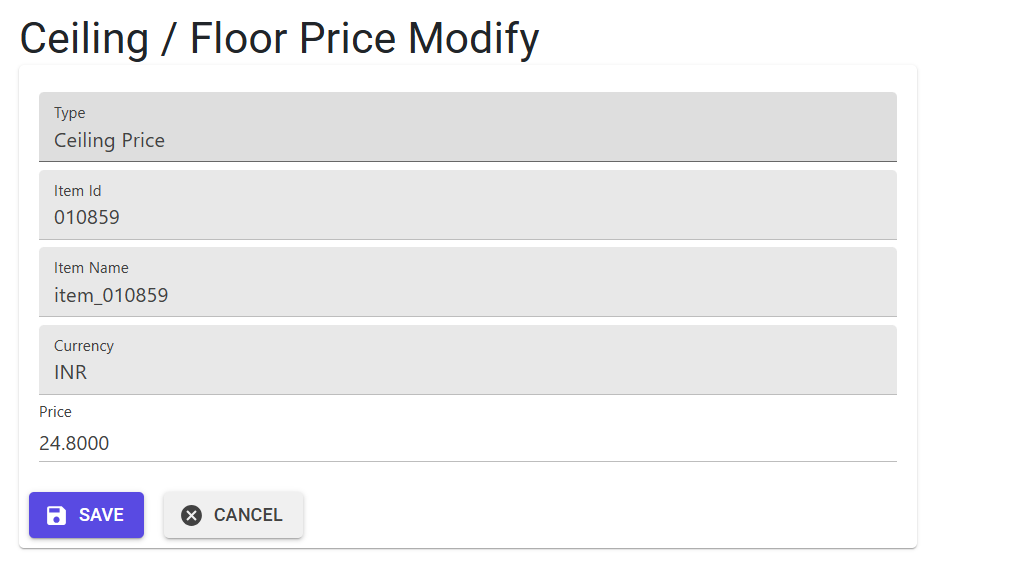
Task: Click the Item Id label
Action: click(78, 191)
